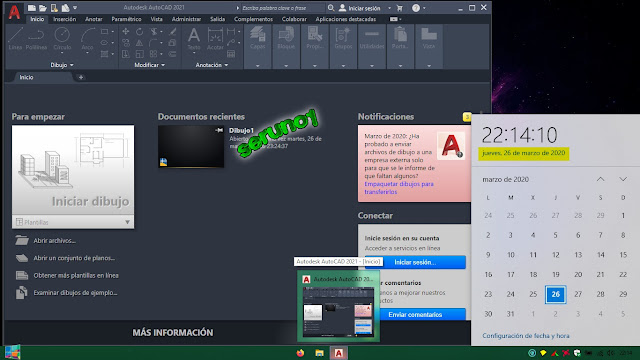Open the AutoCAD application menu logo
The height and width of the screenshot is (360, 640).
[14, 11]
